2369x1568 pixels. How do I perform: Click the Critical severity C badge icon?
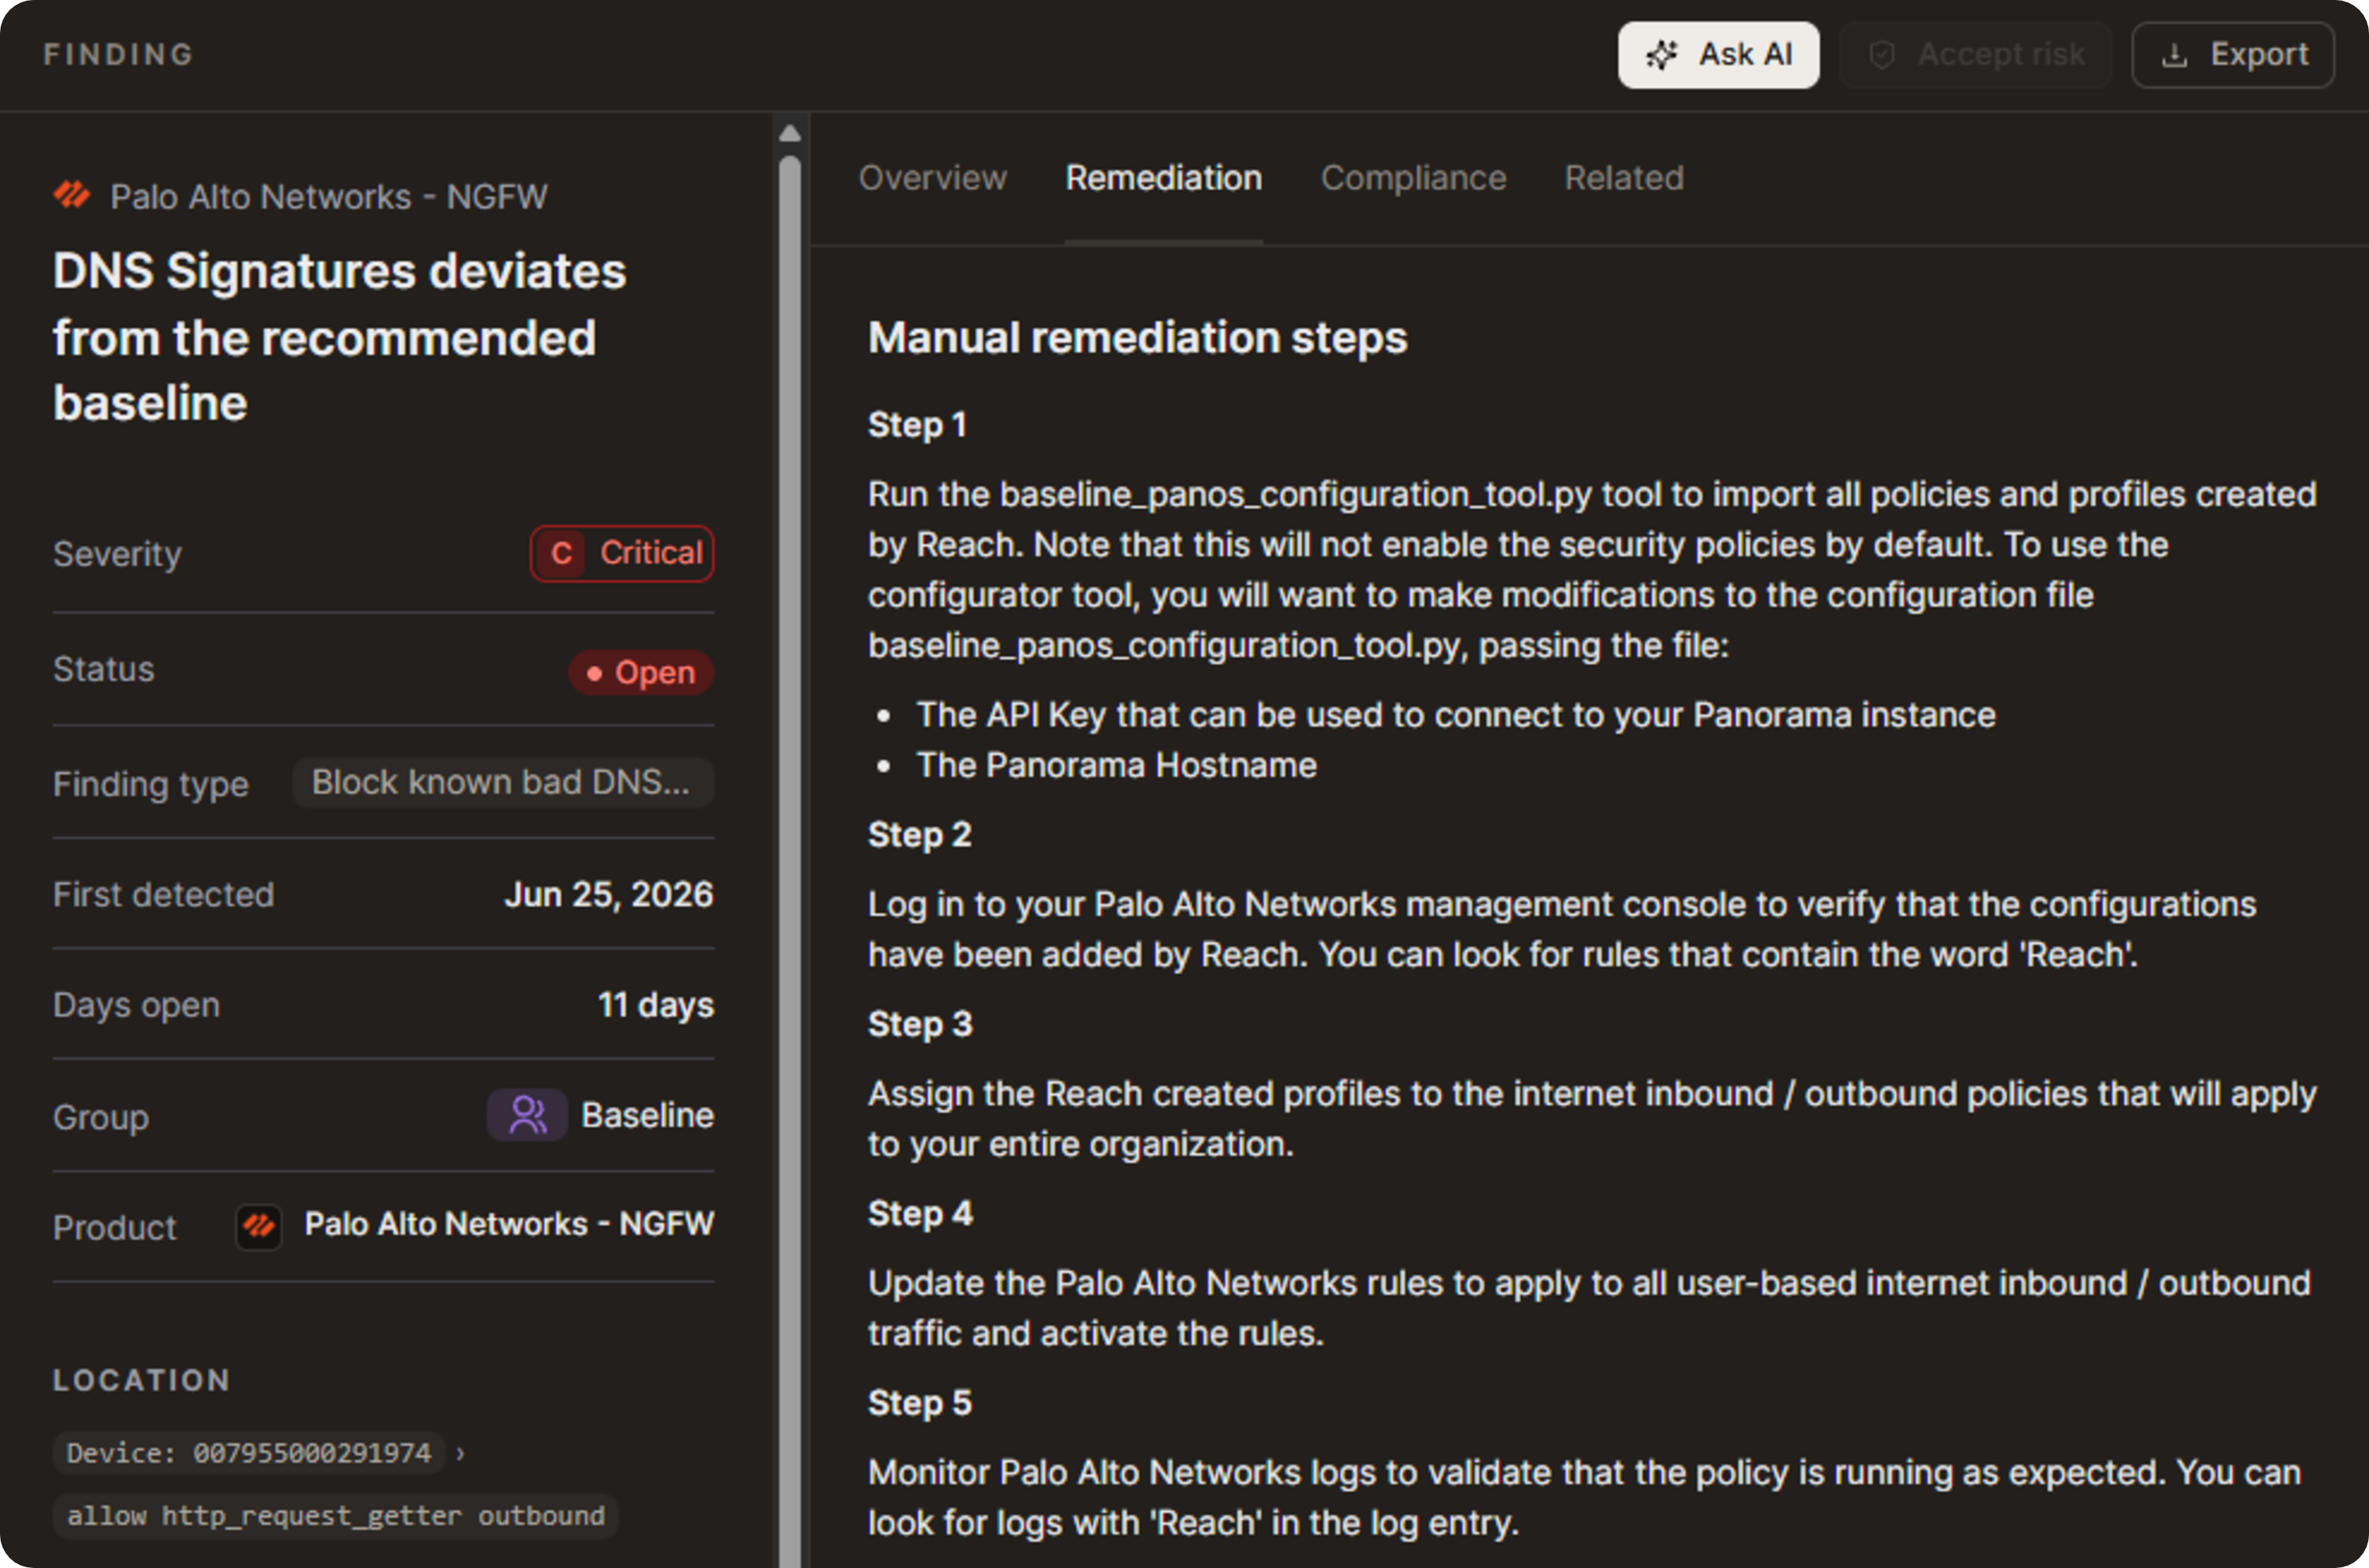(x=562, y=553)
